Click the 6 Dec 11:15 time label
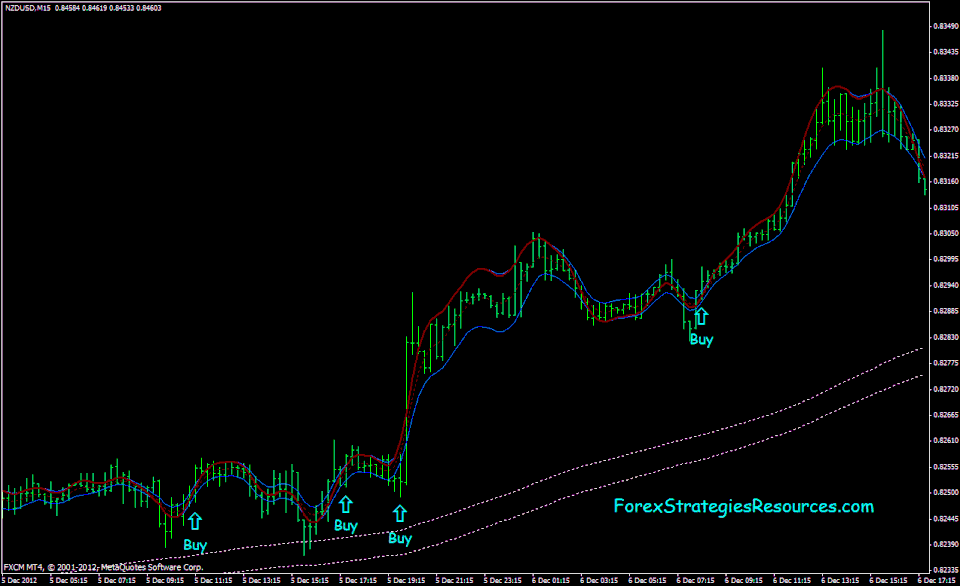The width and height of the screenshot is (960, 586). point(792,580)
